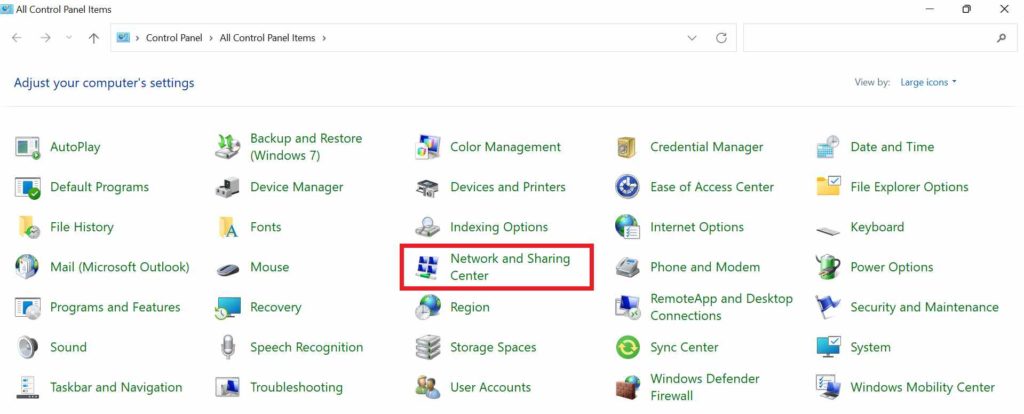Open the Device Manager icon
Screen dimensions: 1024x414
coord(228,187)
